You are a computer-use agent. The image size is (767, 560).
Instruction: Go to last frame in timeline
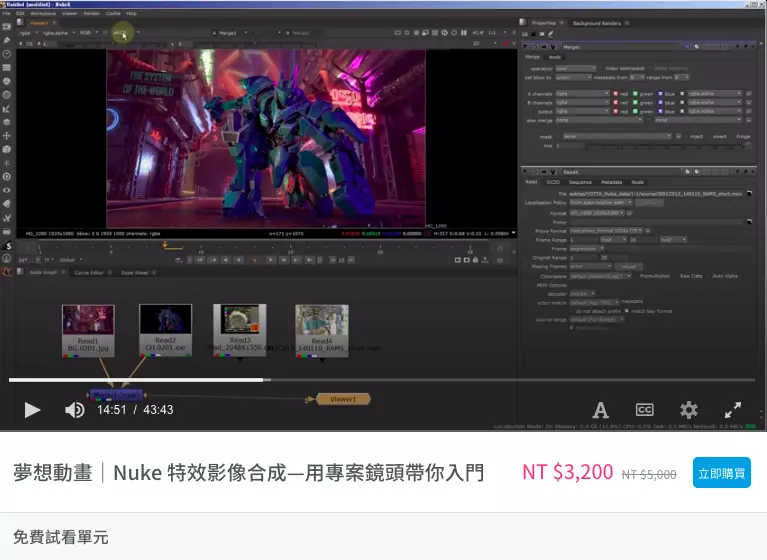pos(309,260)
